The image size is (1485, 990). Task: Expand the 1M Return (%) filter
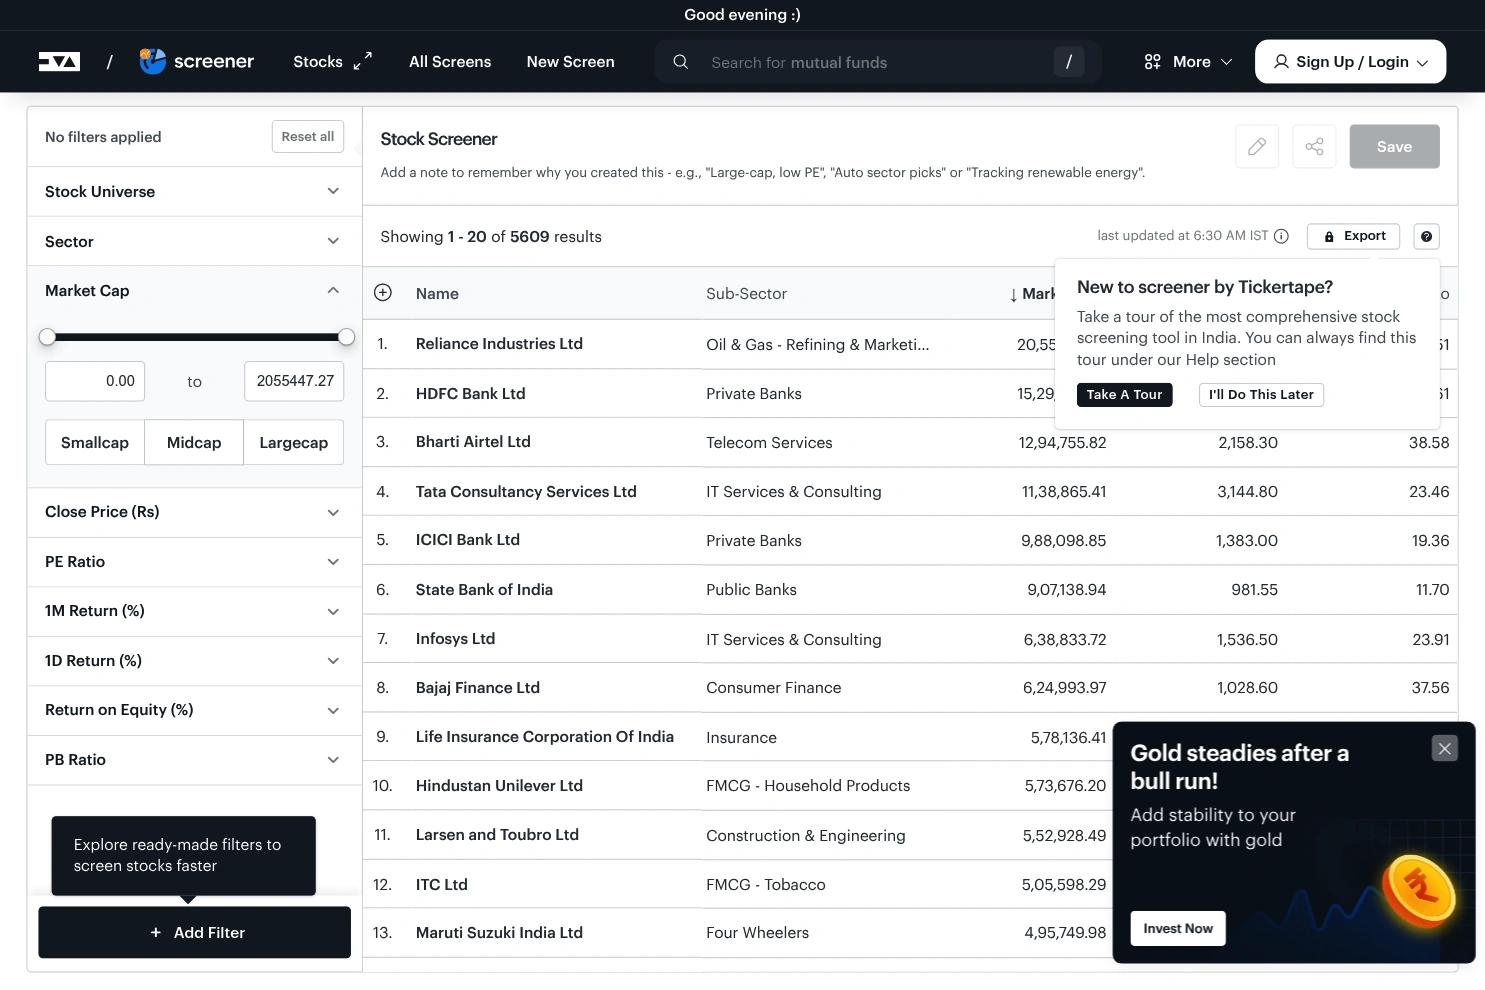194,611
